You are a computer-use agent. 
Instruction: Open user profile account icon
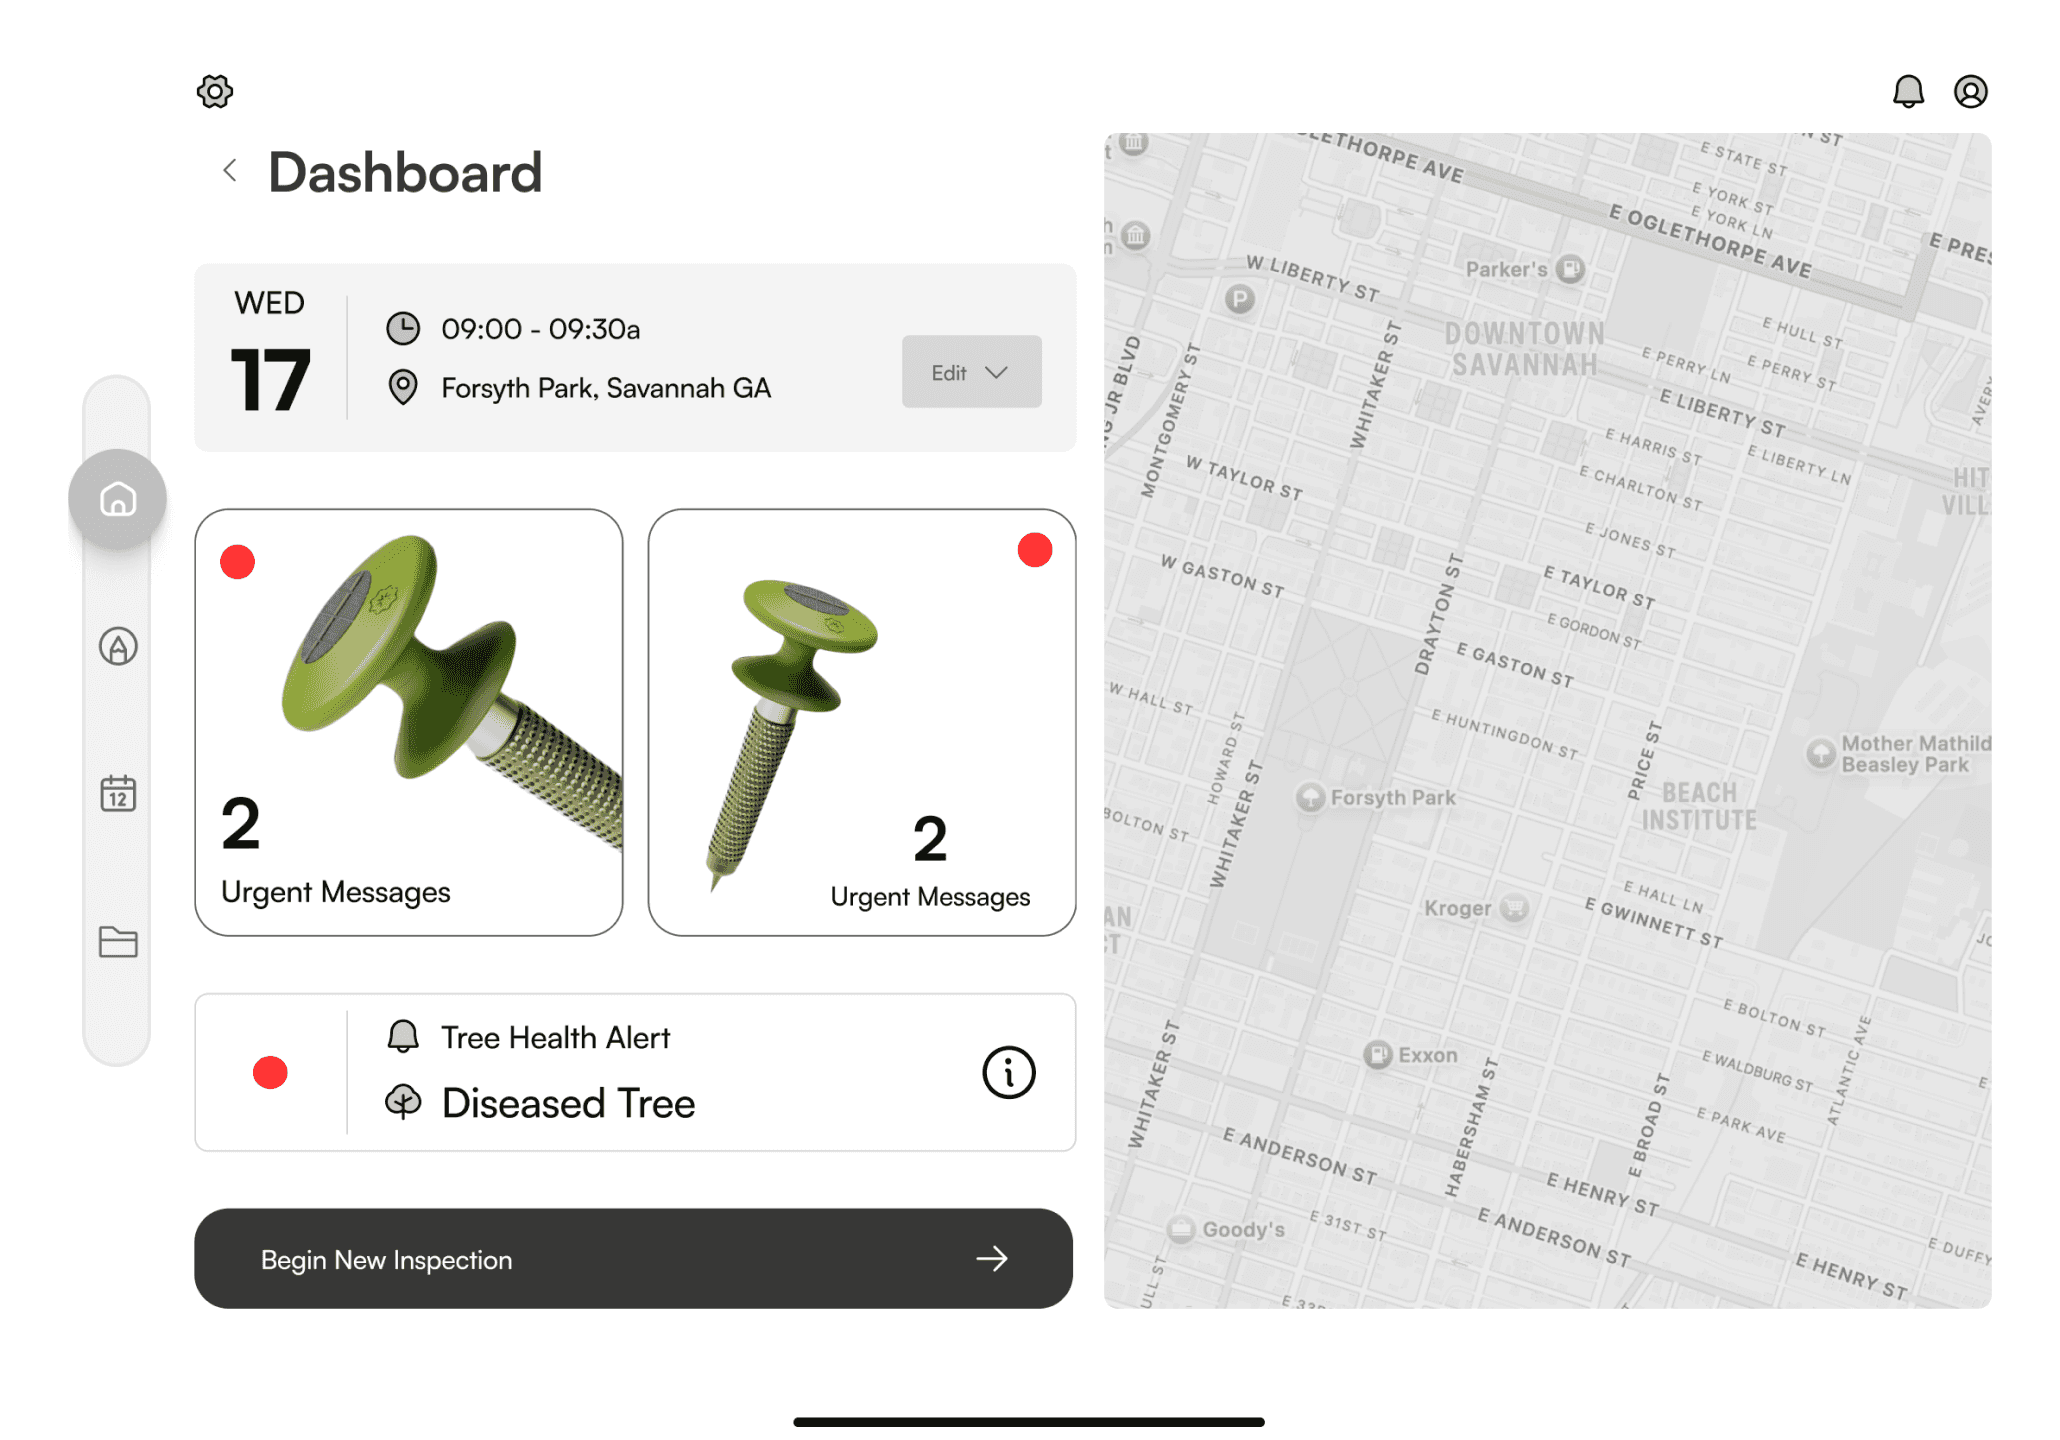[1970, 91]
